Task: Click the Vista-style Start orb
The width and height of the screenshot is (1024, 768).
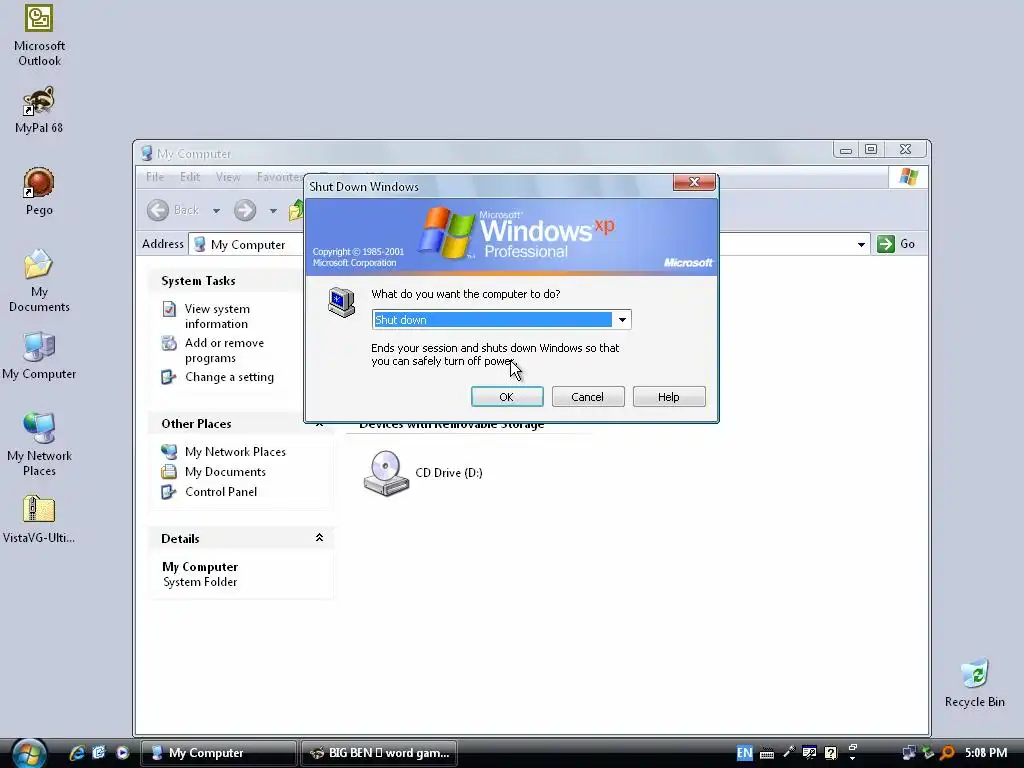Action: click(29, 753)
